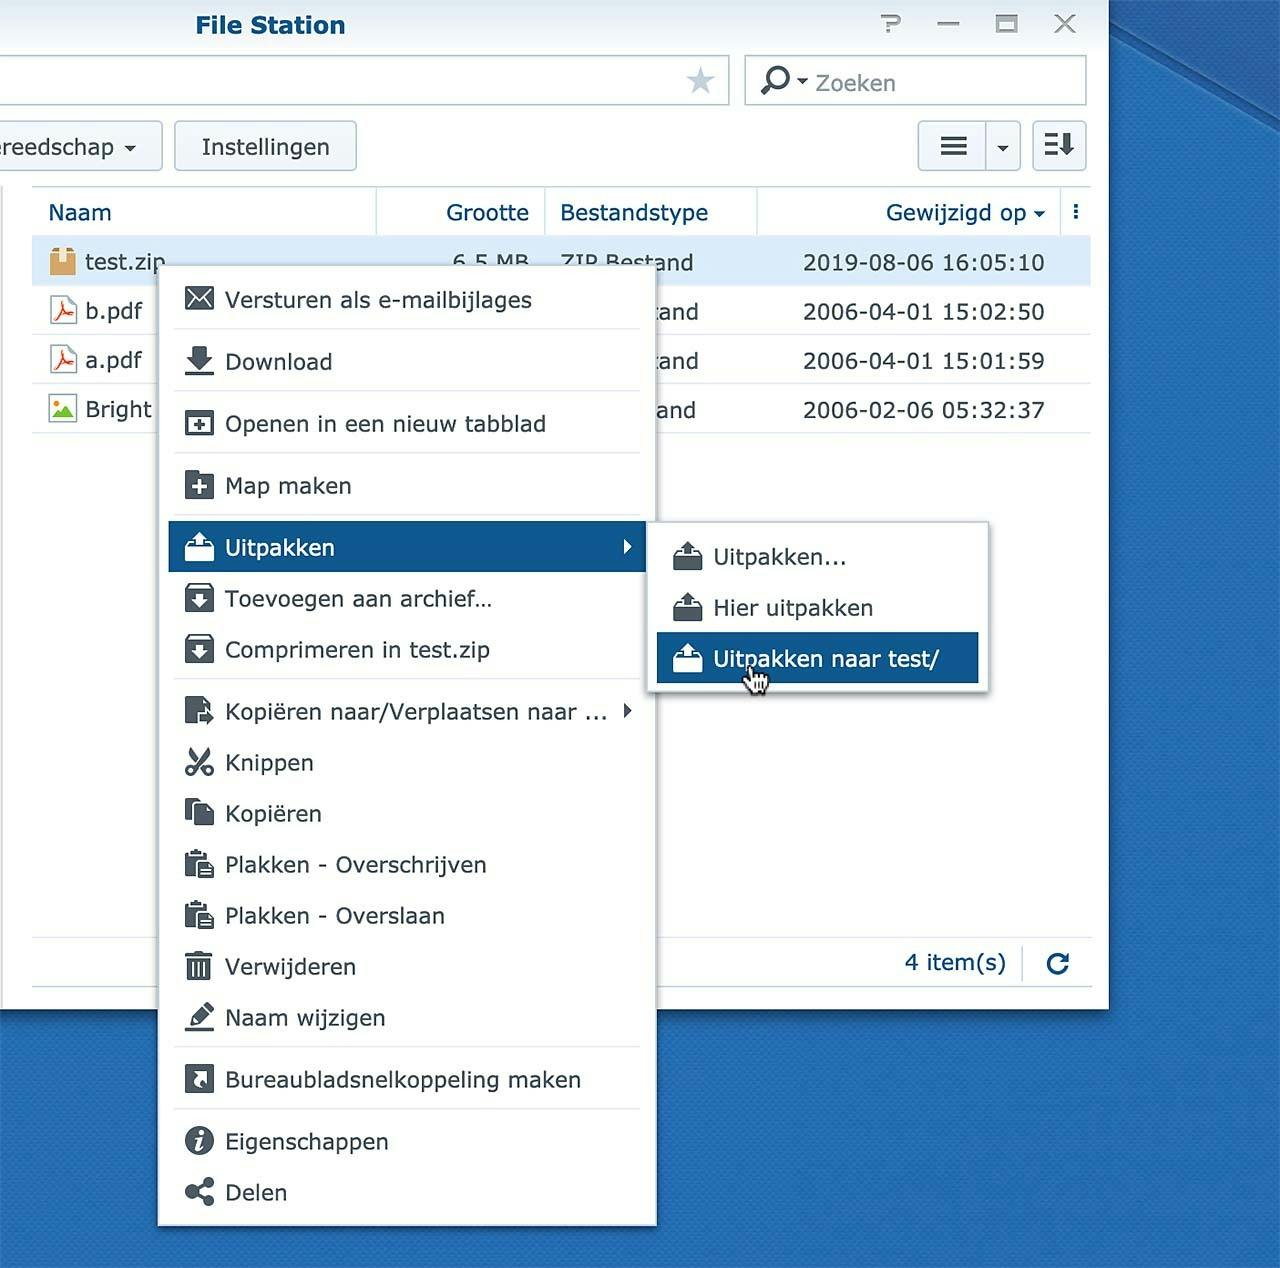Open the column options three-dot menu
The height and width of the screenshot is (1268, 1280).
[1076, 212]
